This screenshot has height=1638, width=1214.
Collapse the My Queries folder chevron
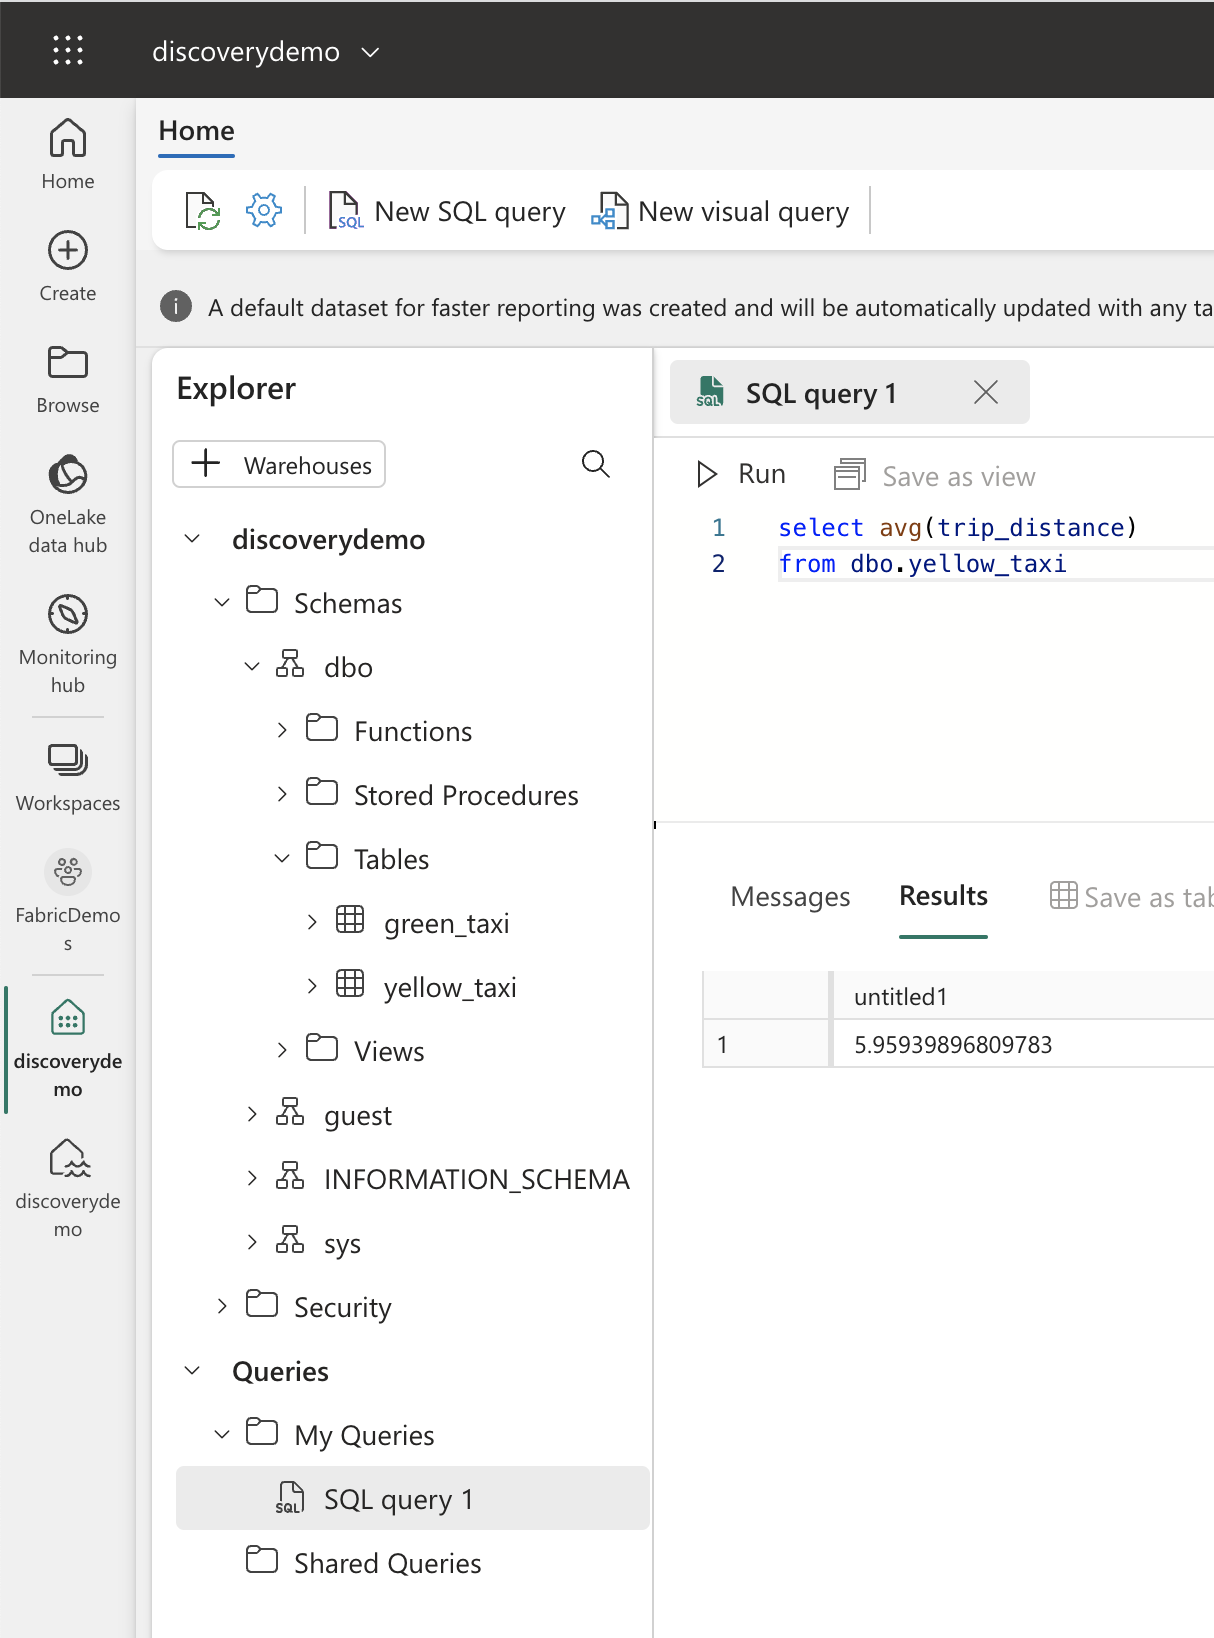pos(222,1435)
